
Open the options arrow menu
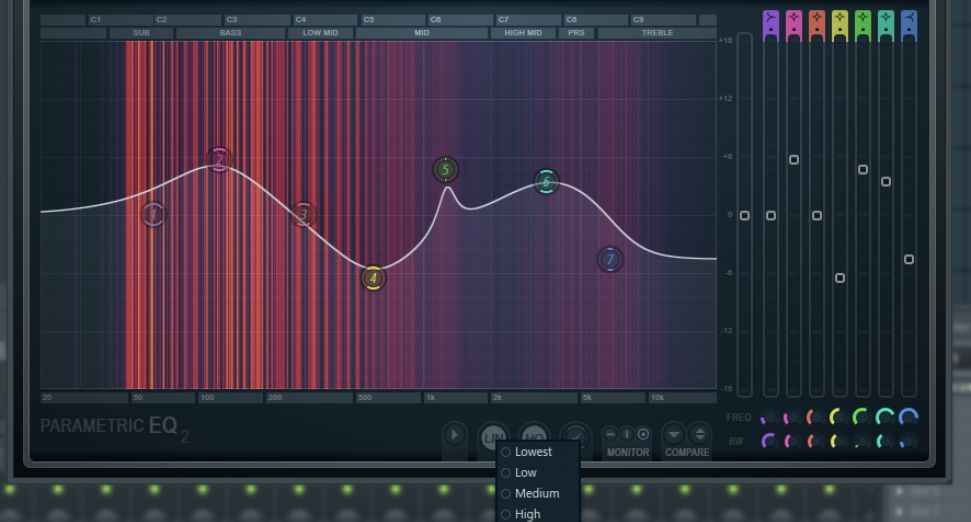coord(454,435)
